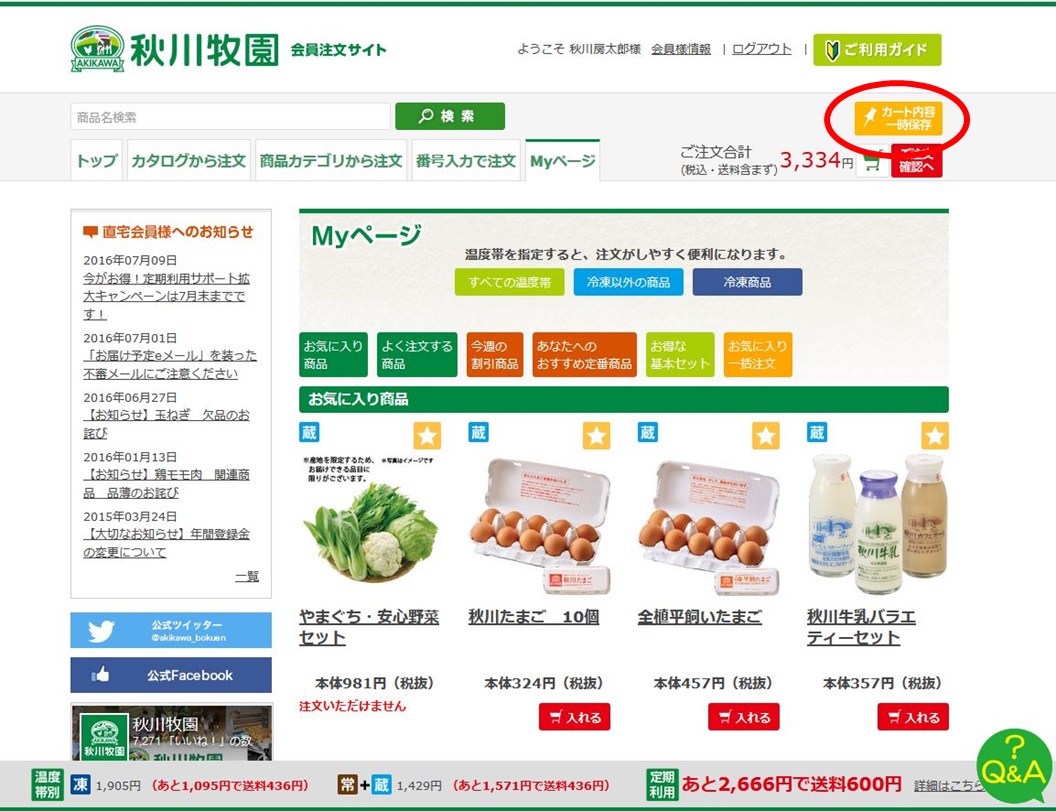The width and height of the screenshot is (1056, 811).
Task: Open the 玉ねぎ 欠品のお詫び notice
Action: click(166, 424)
